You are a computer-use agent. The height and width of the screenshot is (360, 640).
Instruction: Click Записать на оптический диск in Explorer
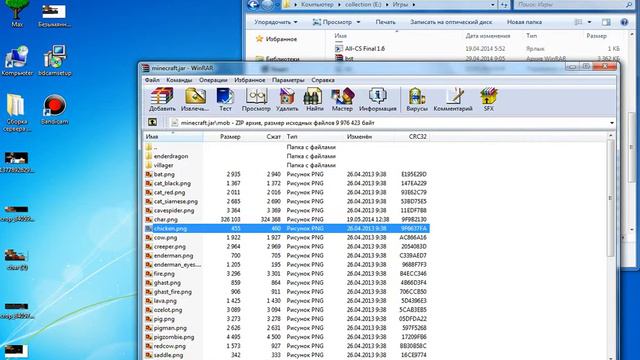click(451, 22)
